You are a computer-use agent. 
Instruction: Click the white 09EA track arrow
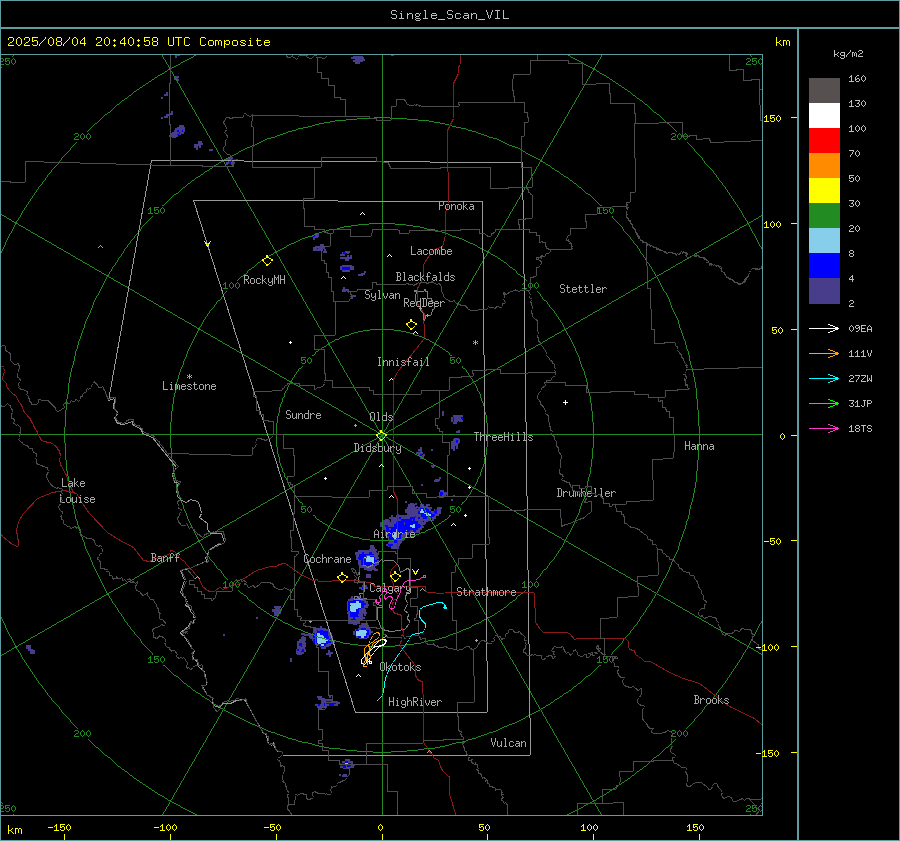(x=824, y=328)
